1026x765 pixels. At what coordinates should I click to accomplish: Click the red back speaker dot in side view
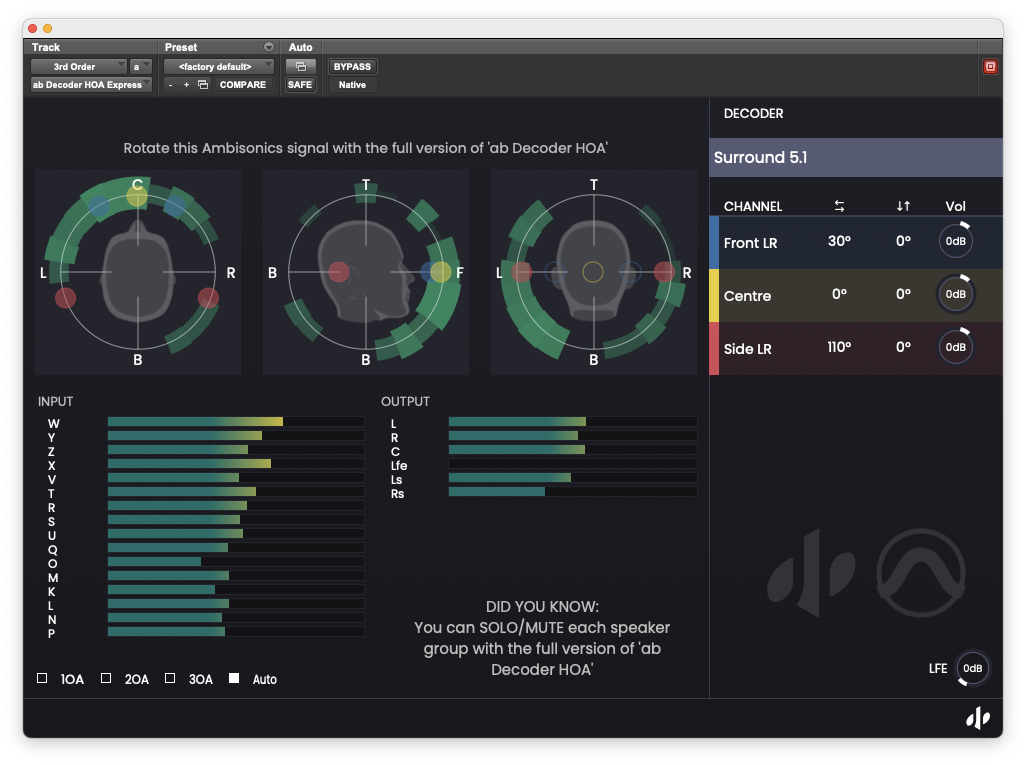339,272
